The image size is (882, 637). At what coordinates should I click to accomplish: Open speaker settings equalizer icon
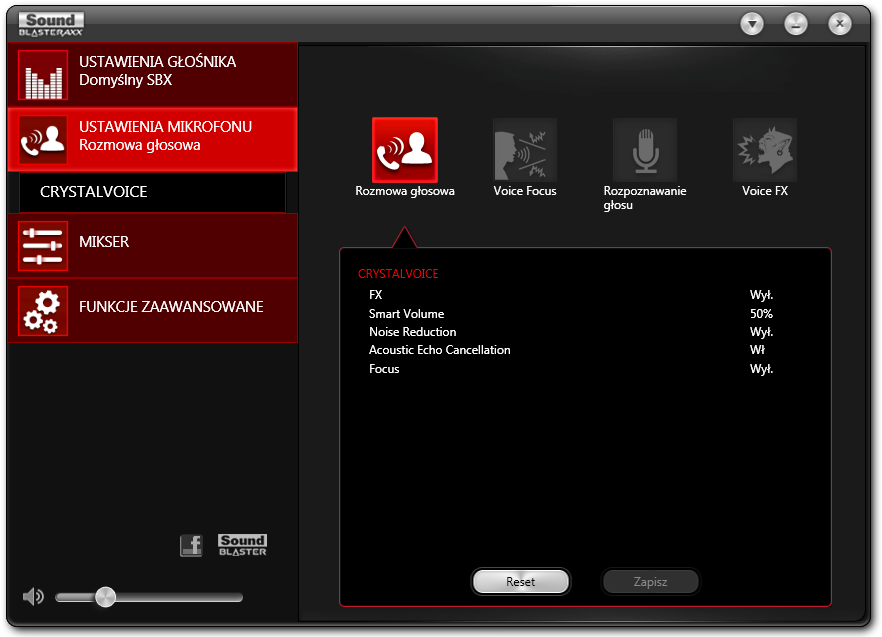pyautogui.click(x=43, y=75)
